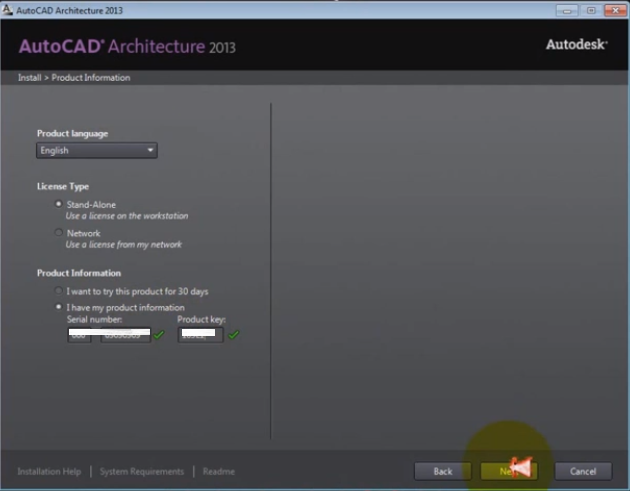Screen dimensions: 630x491
Task: Click the Product key field
Action: point(200,335)
